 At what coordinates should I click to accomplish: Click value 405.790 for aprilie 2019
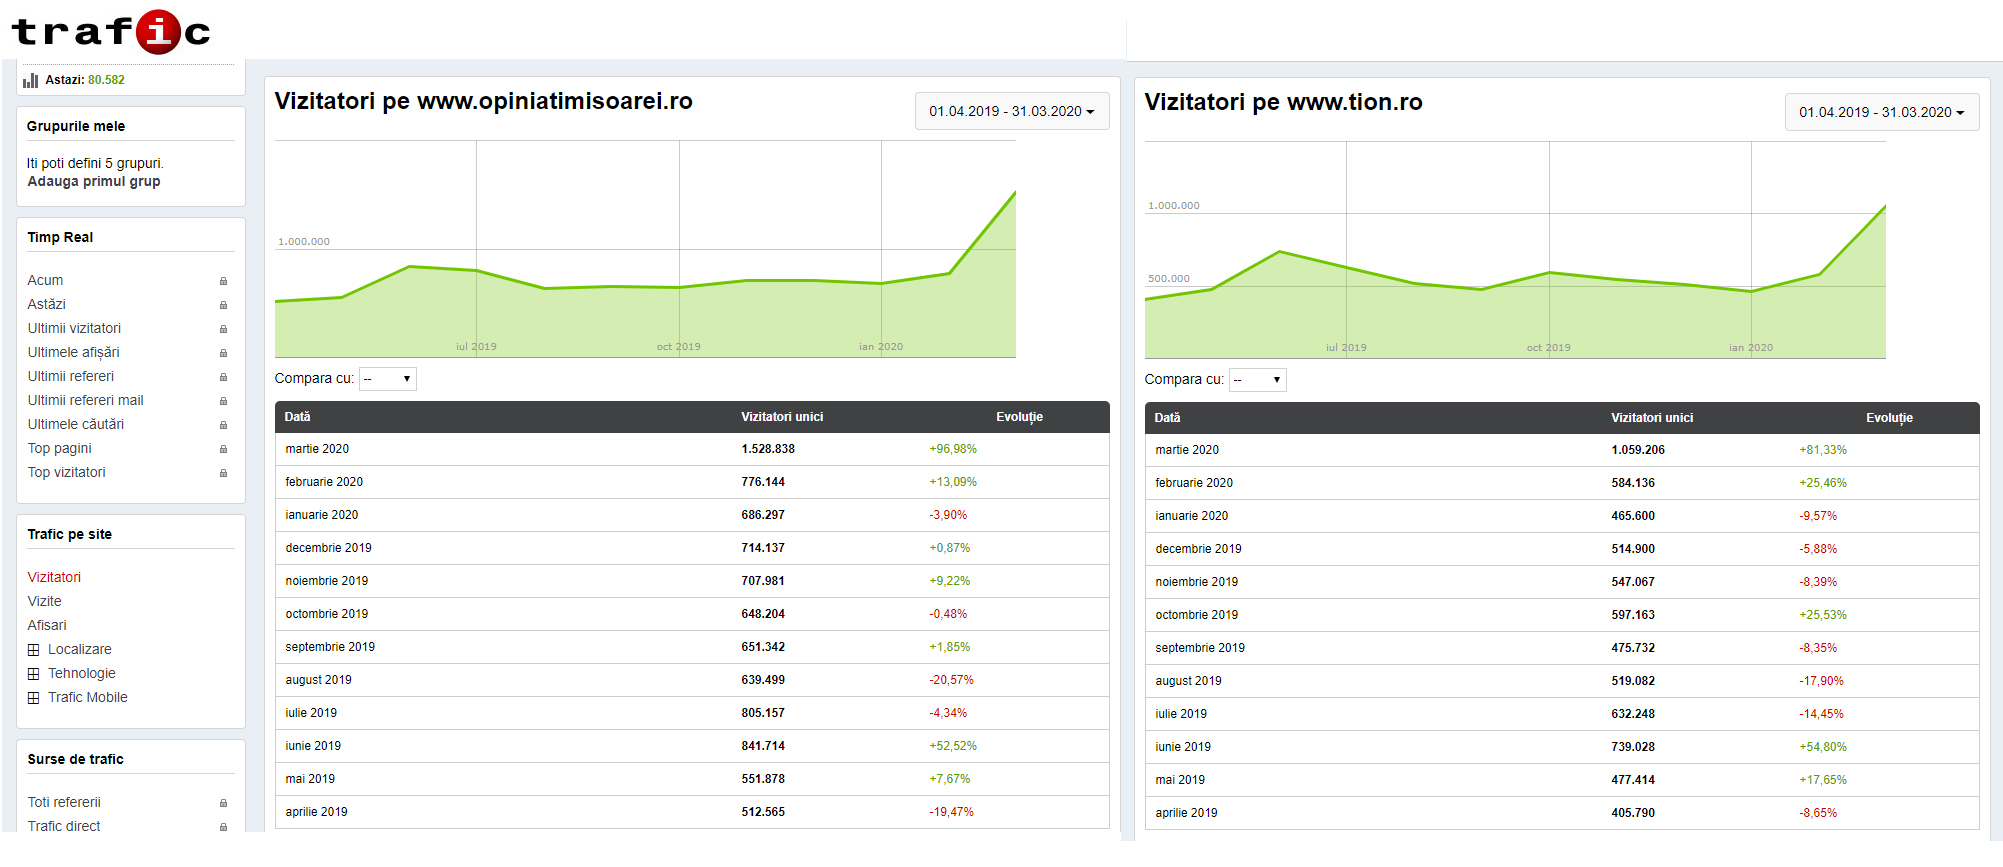1633,813
